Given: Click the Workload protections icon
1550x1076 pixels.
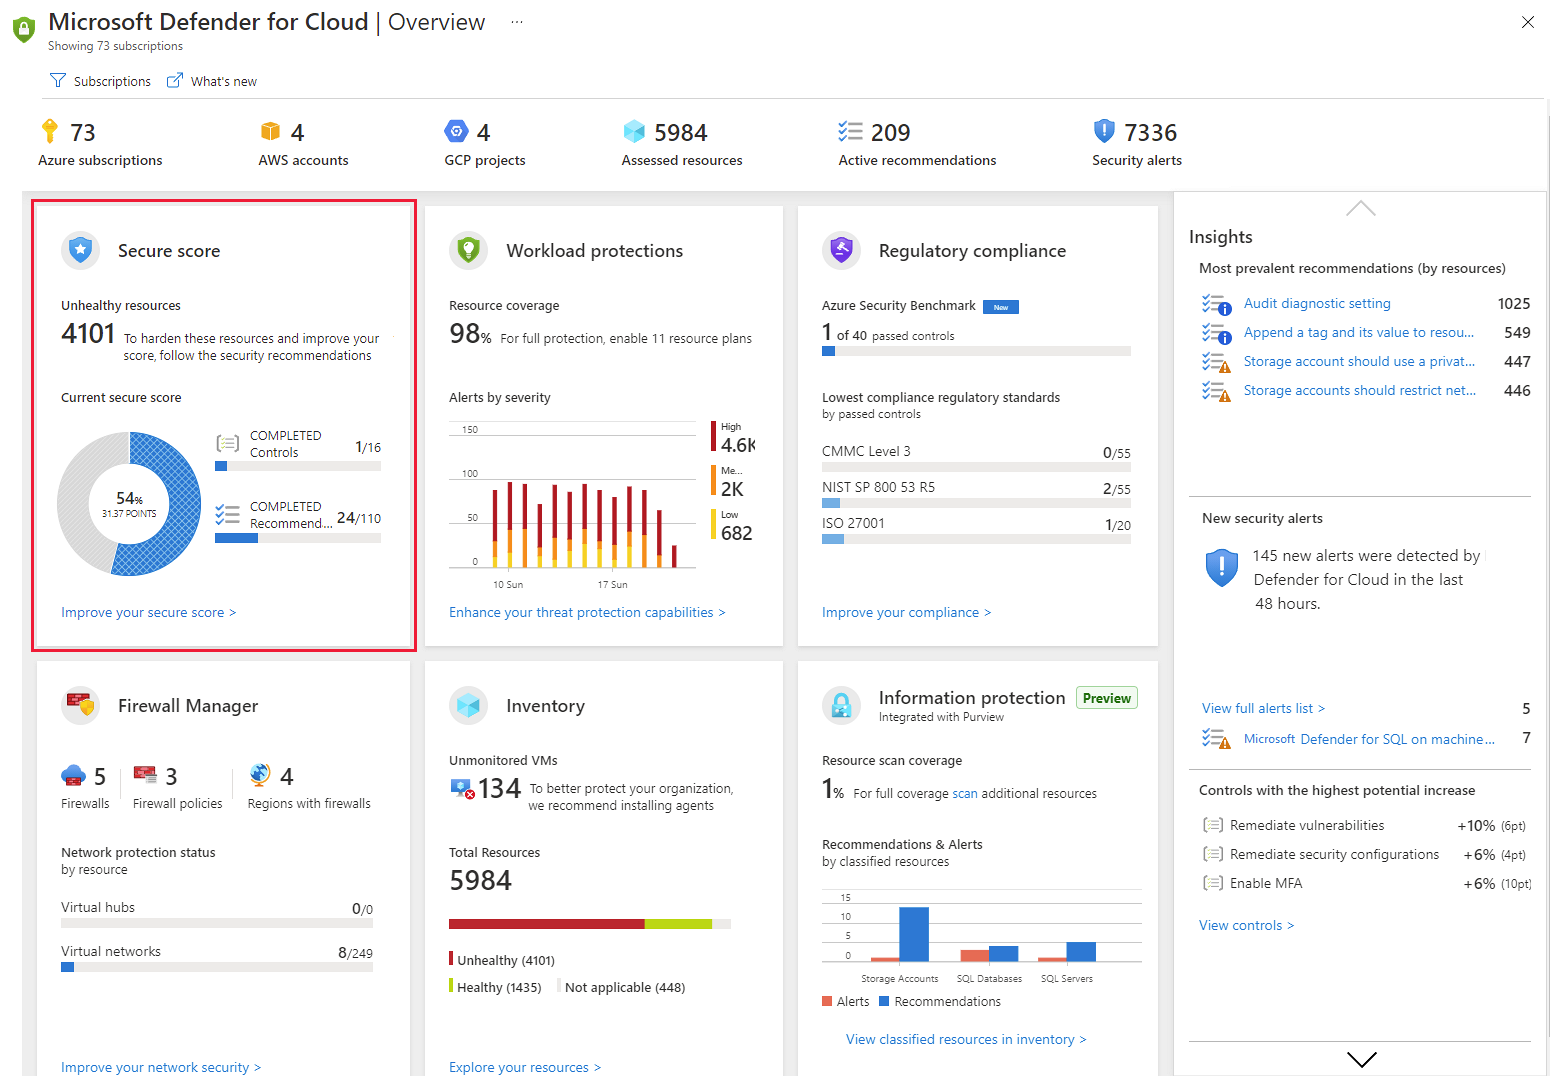Looking at the screenshot, I should (469, 251).
